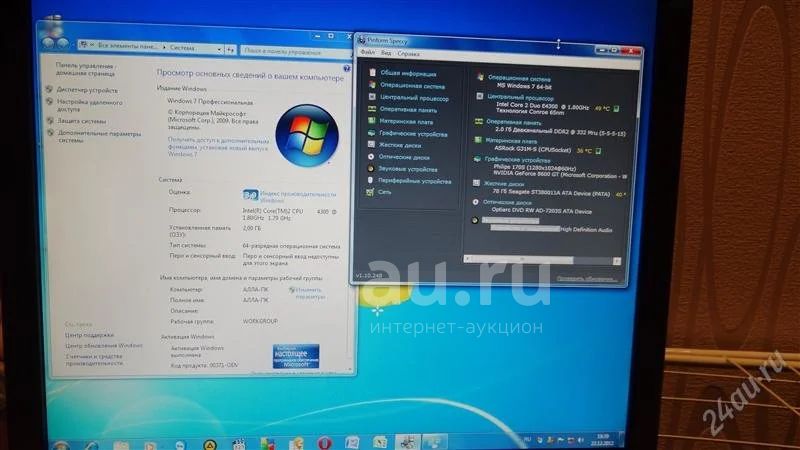The width and height of the screenshot is (800, 450).
Task: Click Жесткие диски icon in Speccy sidebar
Action: coord(371,144)
